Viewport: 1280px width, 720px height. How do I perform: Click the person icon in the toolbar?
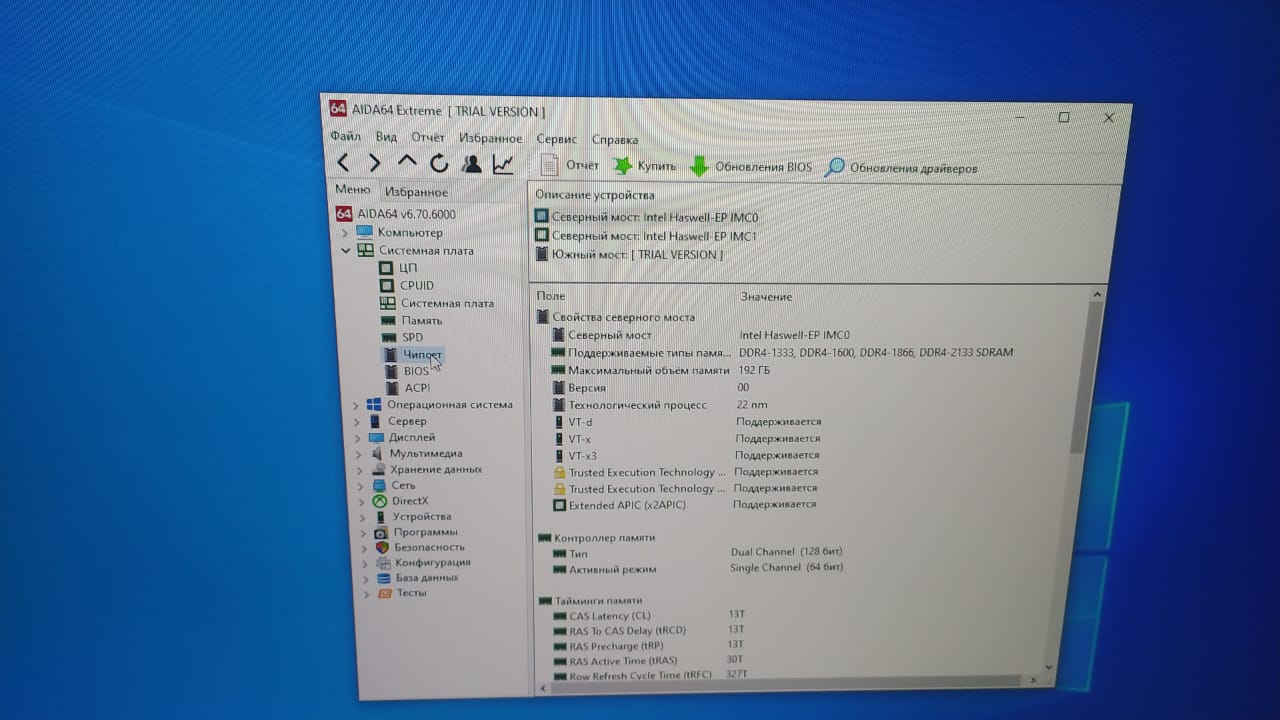click(471, 164)
